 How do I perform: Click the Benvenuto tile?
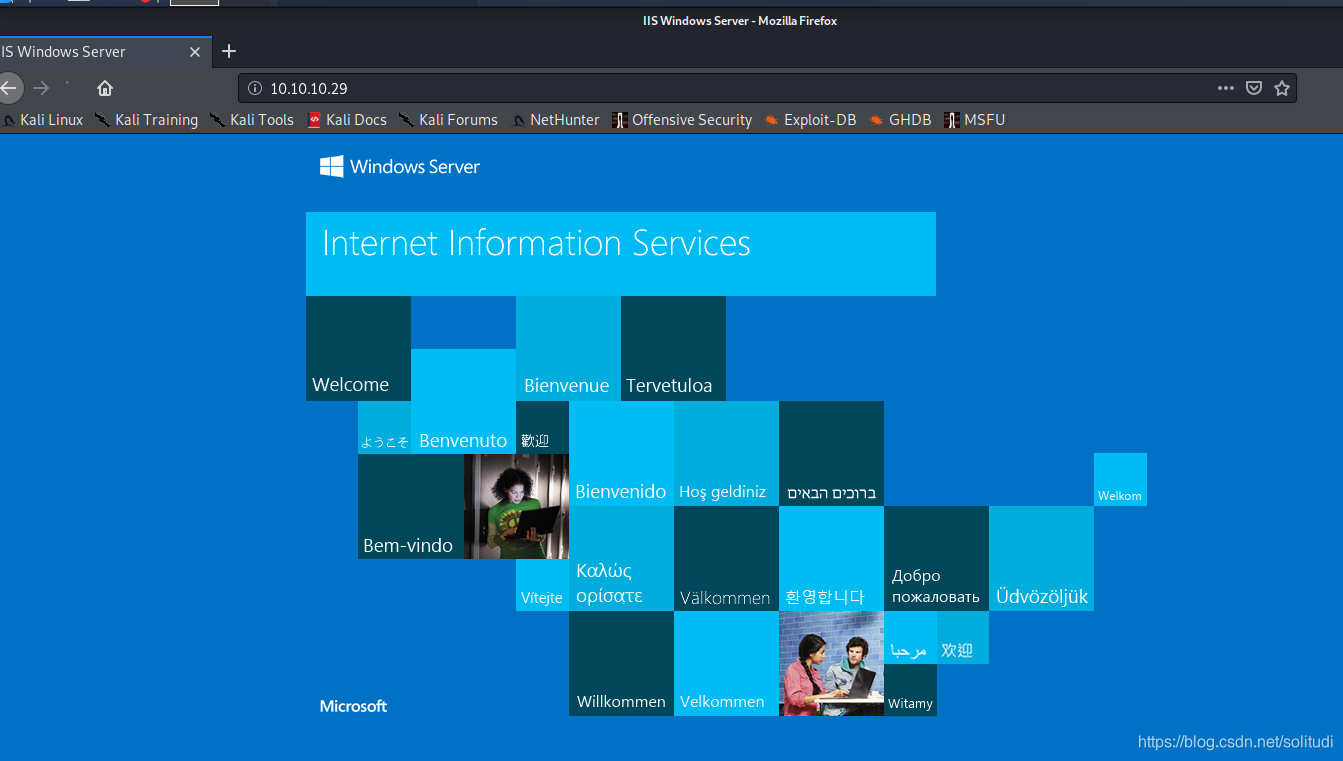pyautogui.click(x=463, y=401)
